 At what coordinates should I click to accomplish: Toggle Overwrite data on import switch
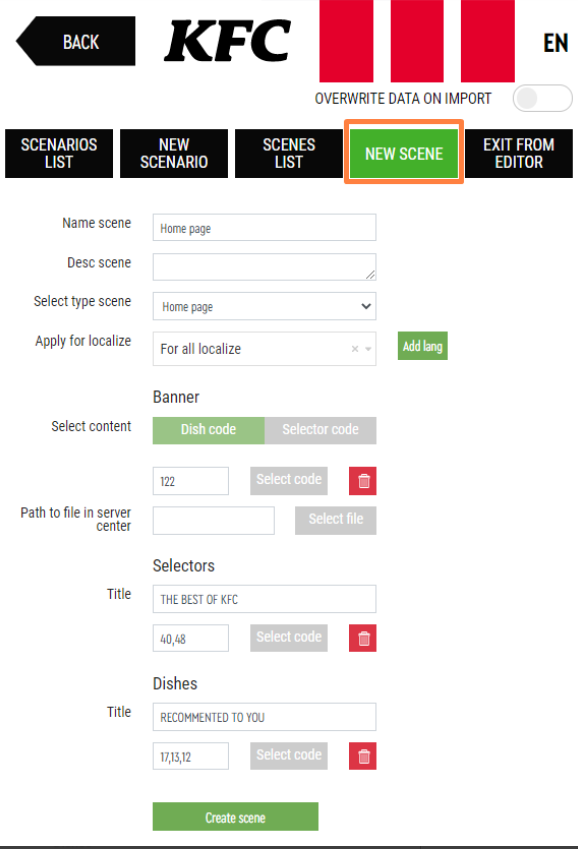[x=542, y=98]
